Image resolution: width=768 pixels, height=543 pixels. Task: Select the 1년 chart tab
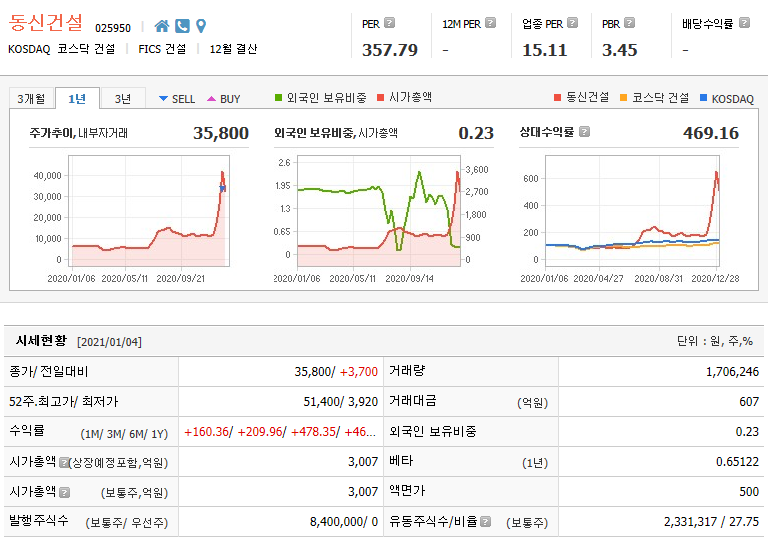(77, 98)
